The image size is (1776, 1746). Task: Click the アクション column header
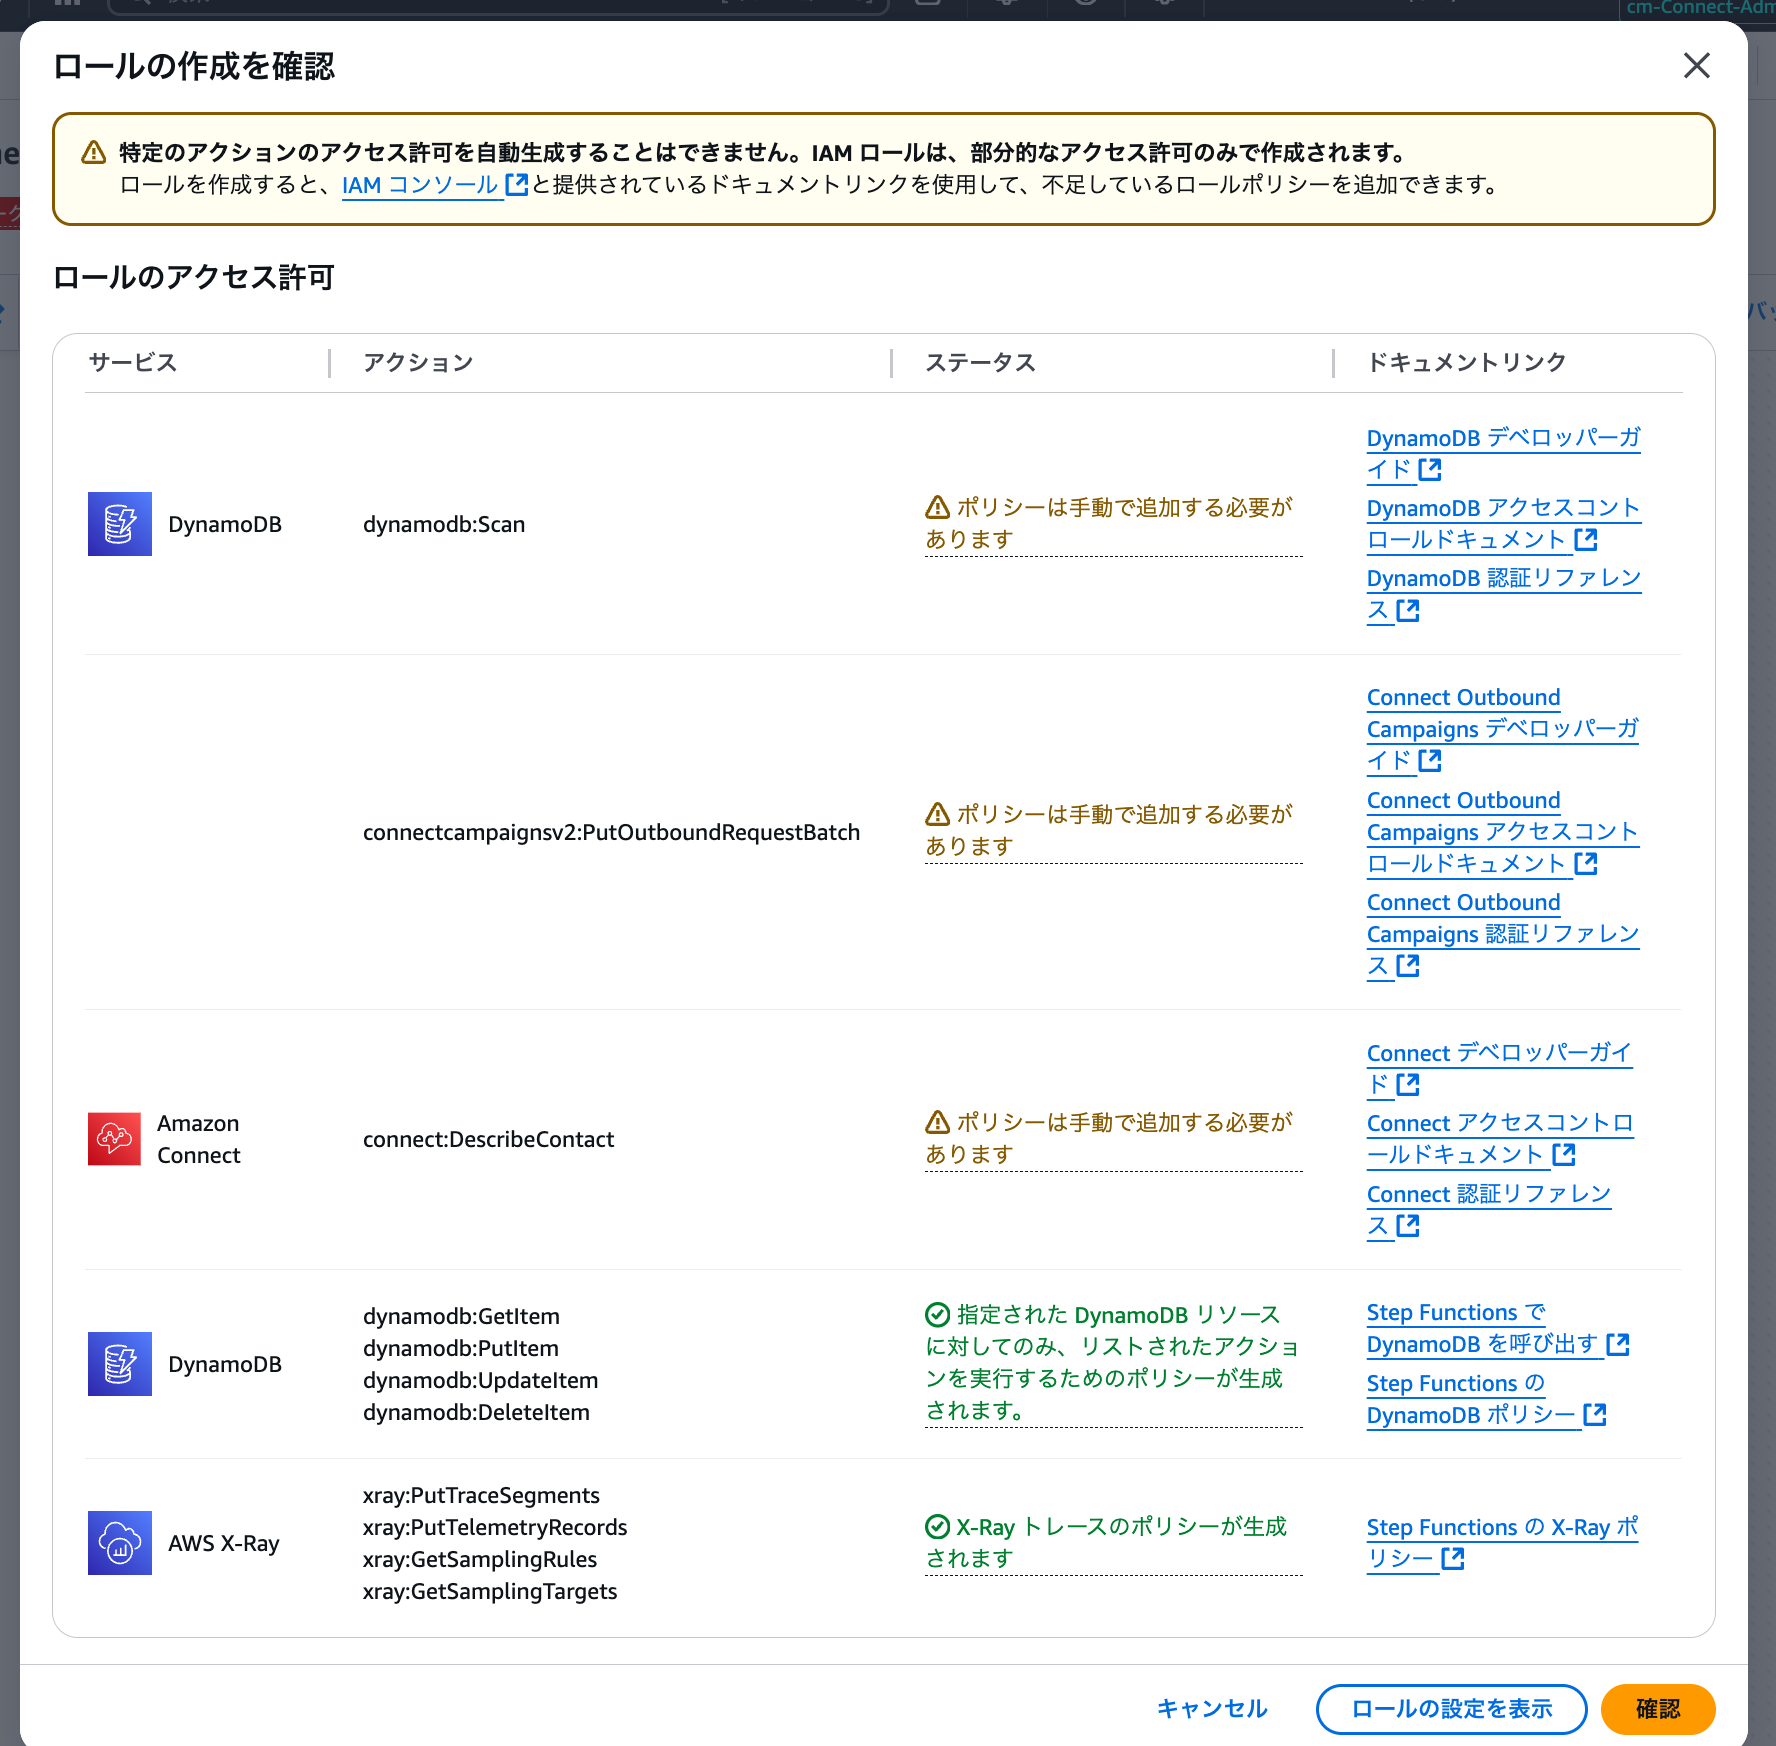point(418,362)
